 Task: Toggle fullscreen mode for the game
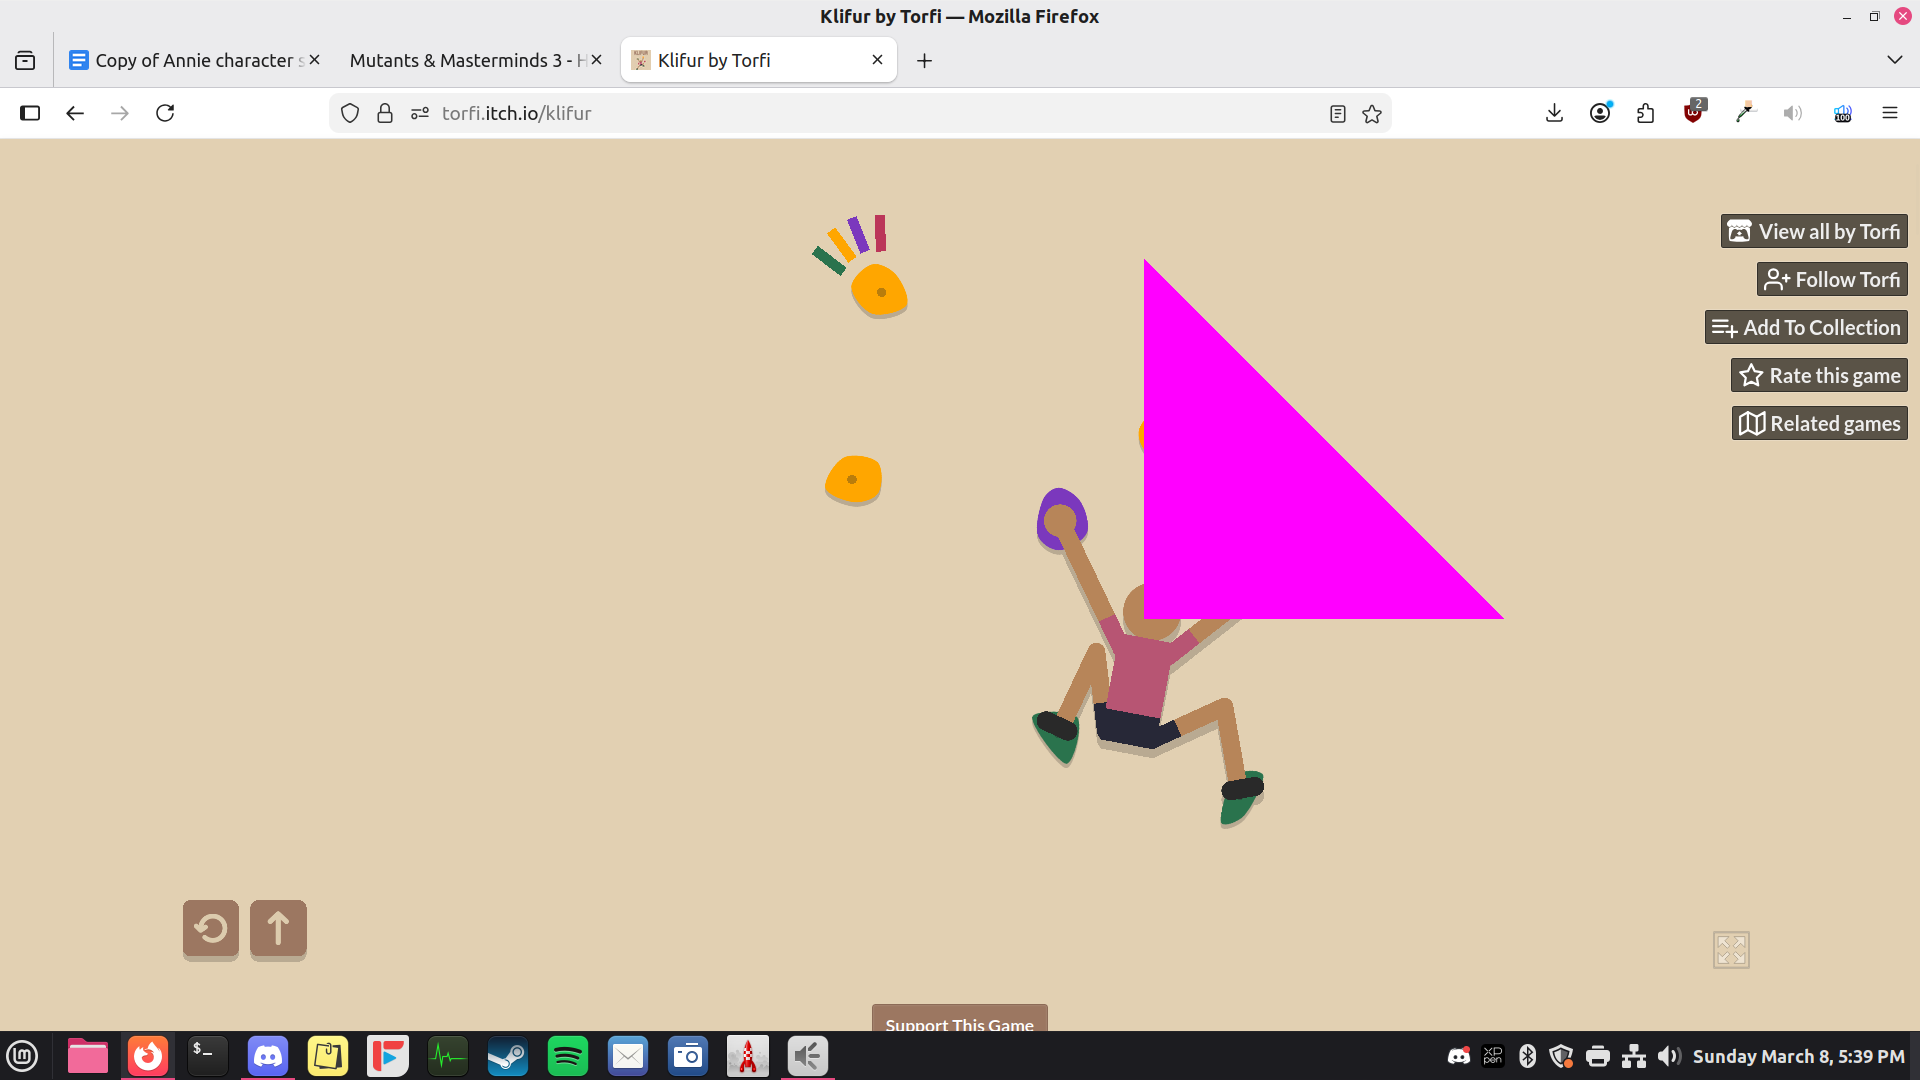pyautogui.click(x=1730, y=949)
